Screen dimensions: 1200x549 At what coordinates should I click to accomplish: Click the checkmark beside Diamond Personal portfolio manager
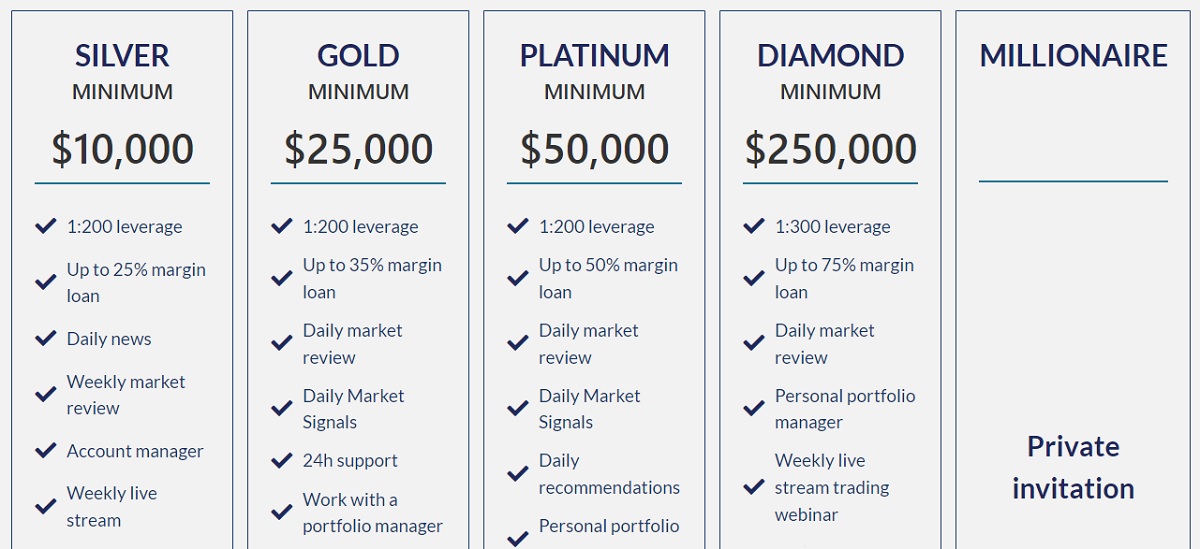[x=753, y=408]
